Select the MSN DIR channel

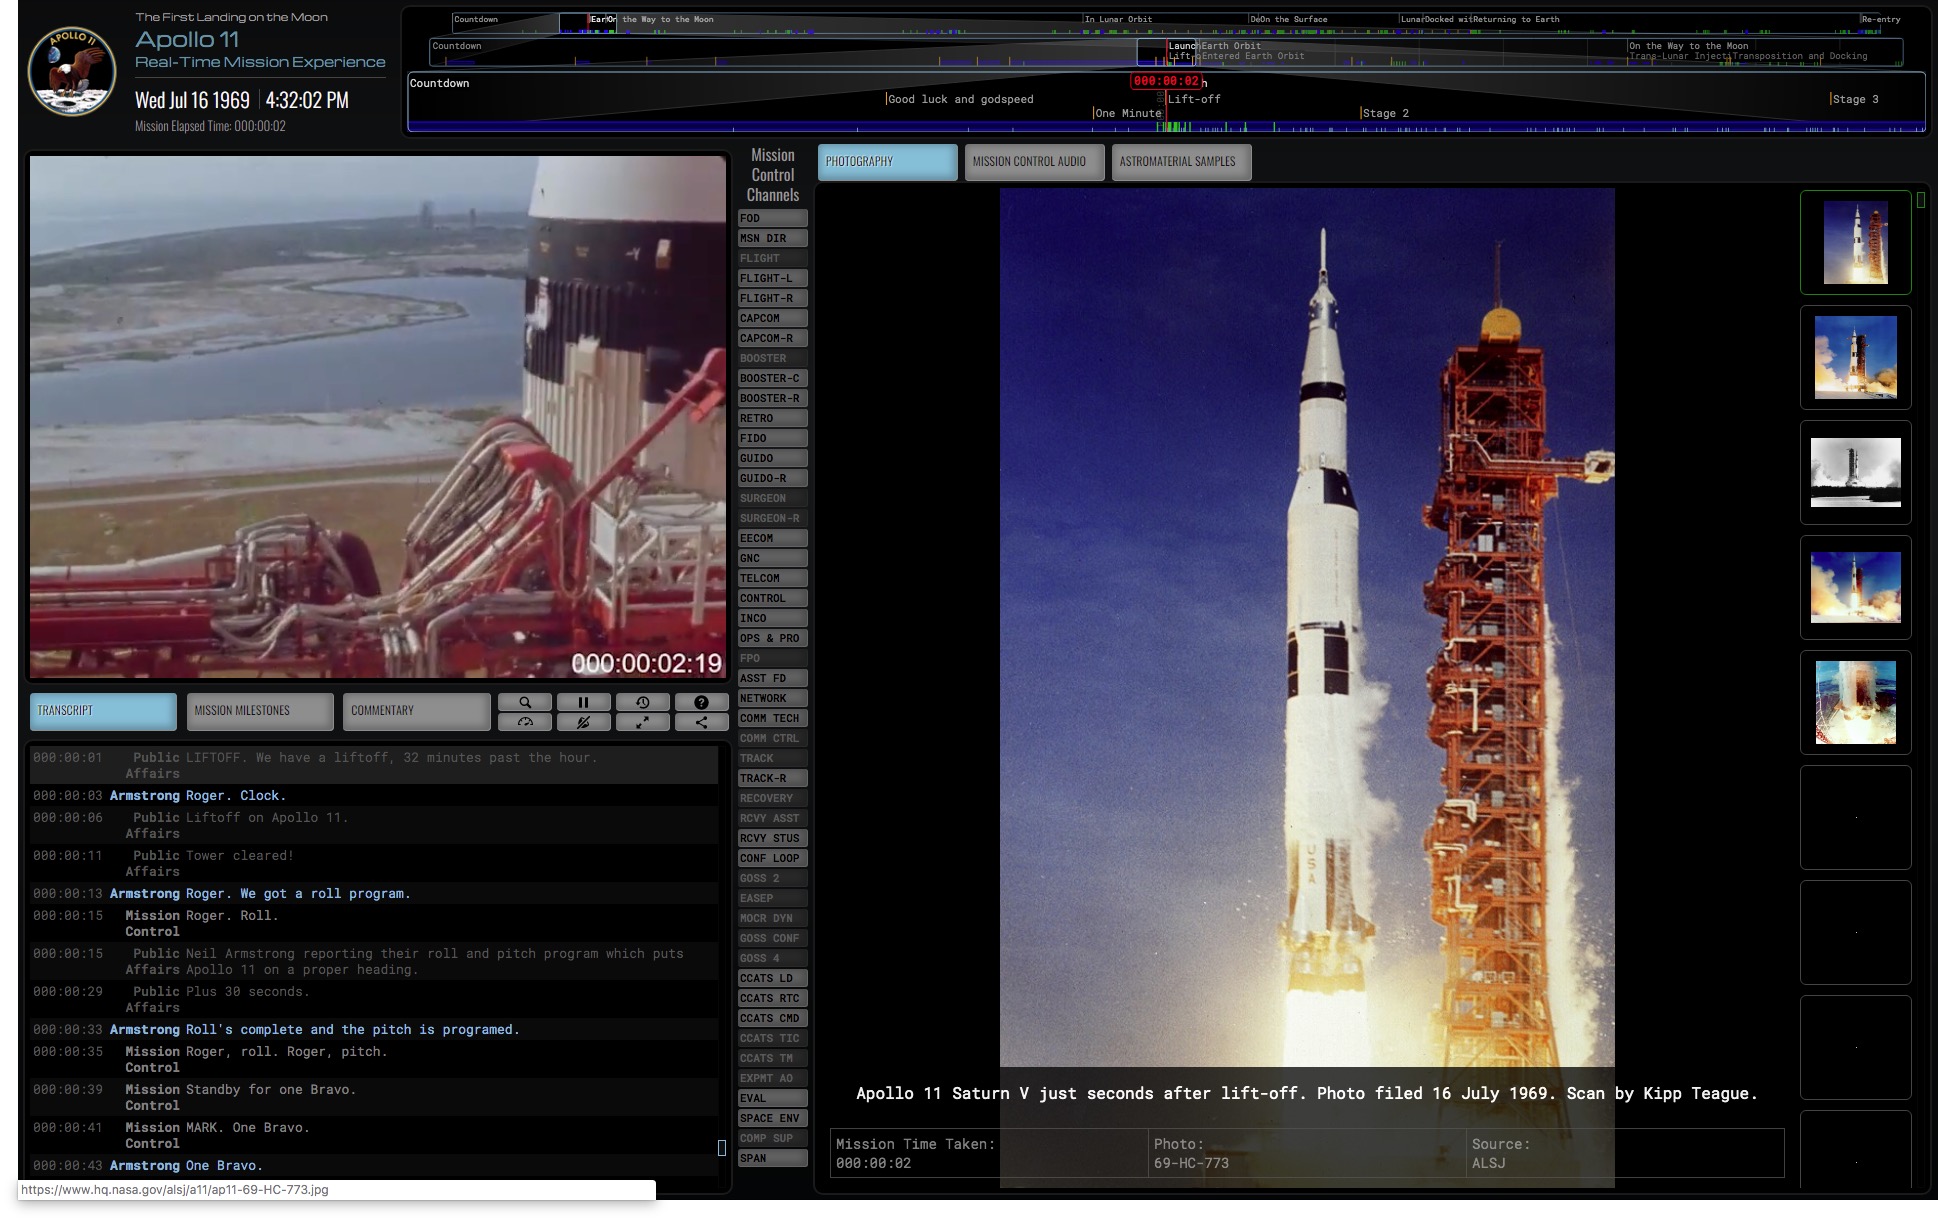click(772, 238)
